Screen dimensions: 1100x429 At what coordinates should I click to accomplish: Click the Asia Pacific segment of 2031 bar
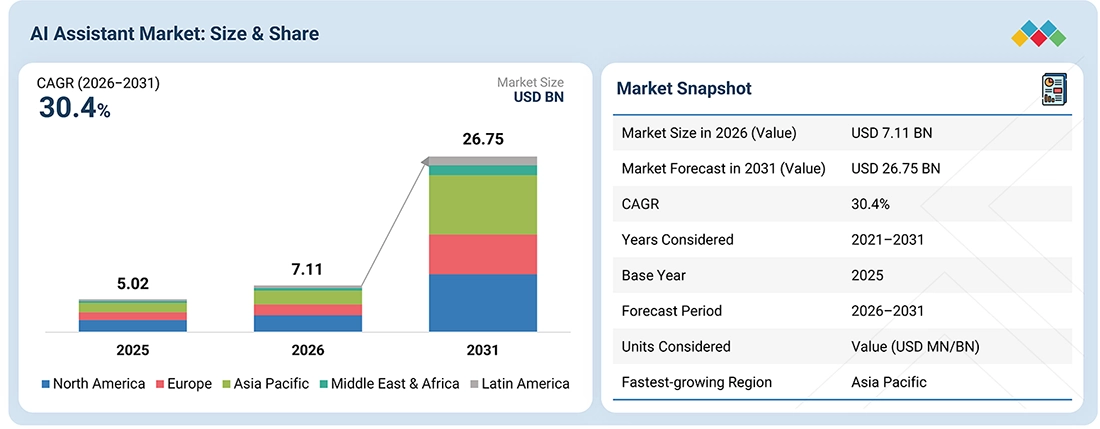pos(483,205)
